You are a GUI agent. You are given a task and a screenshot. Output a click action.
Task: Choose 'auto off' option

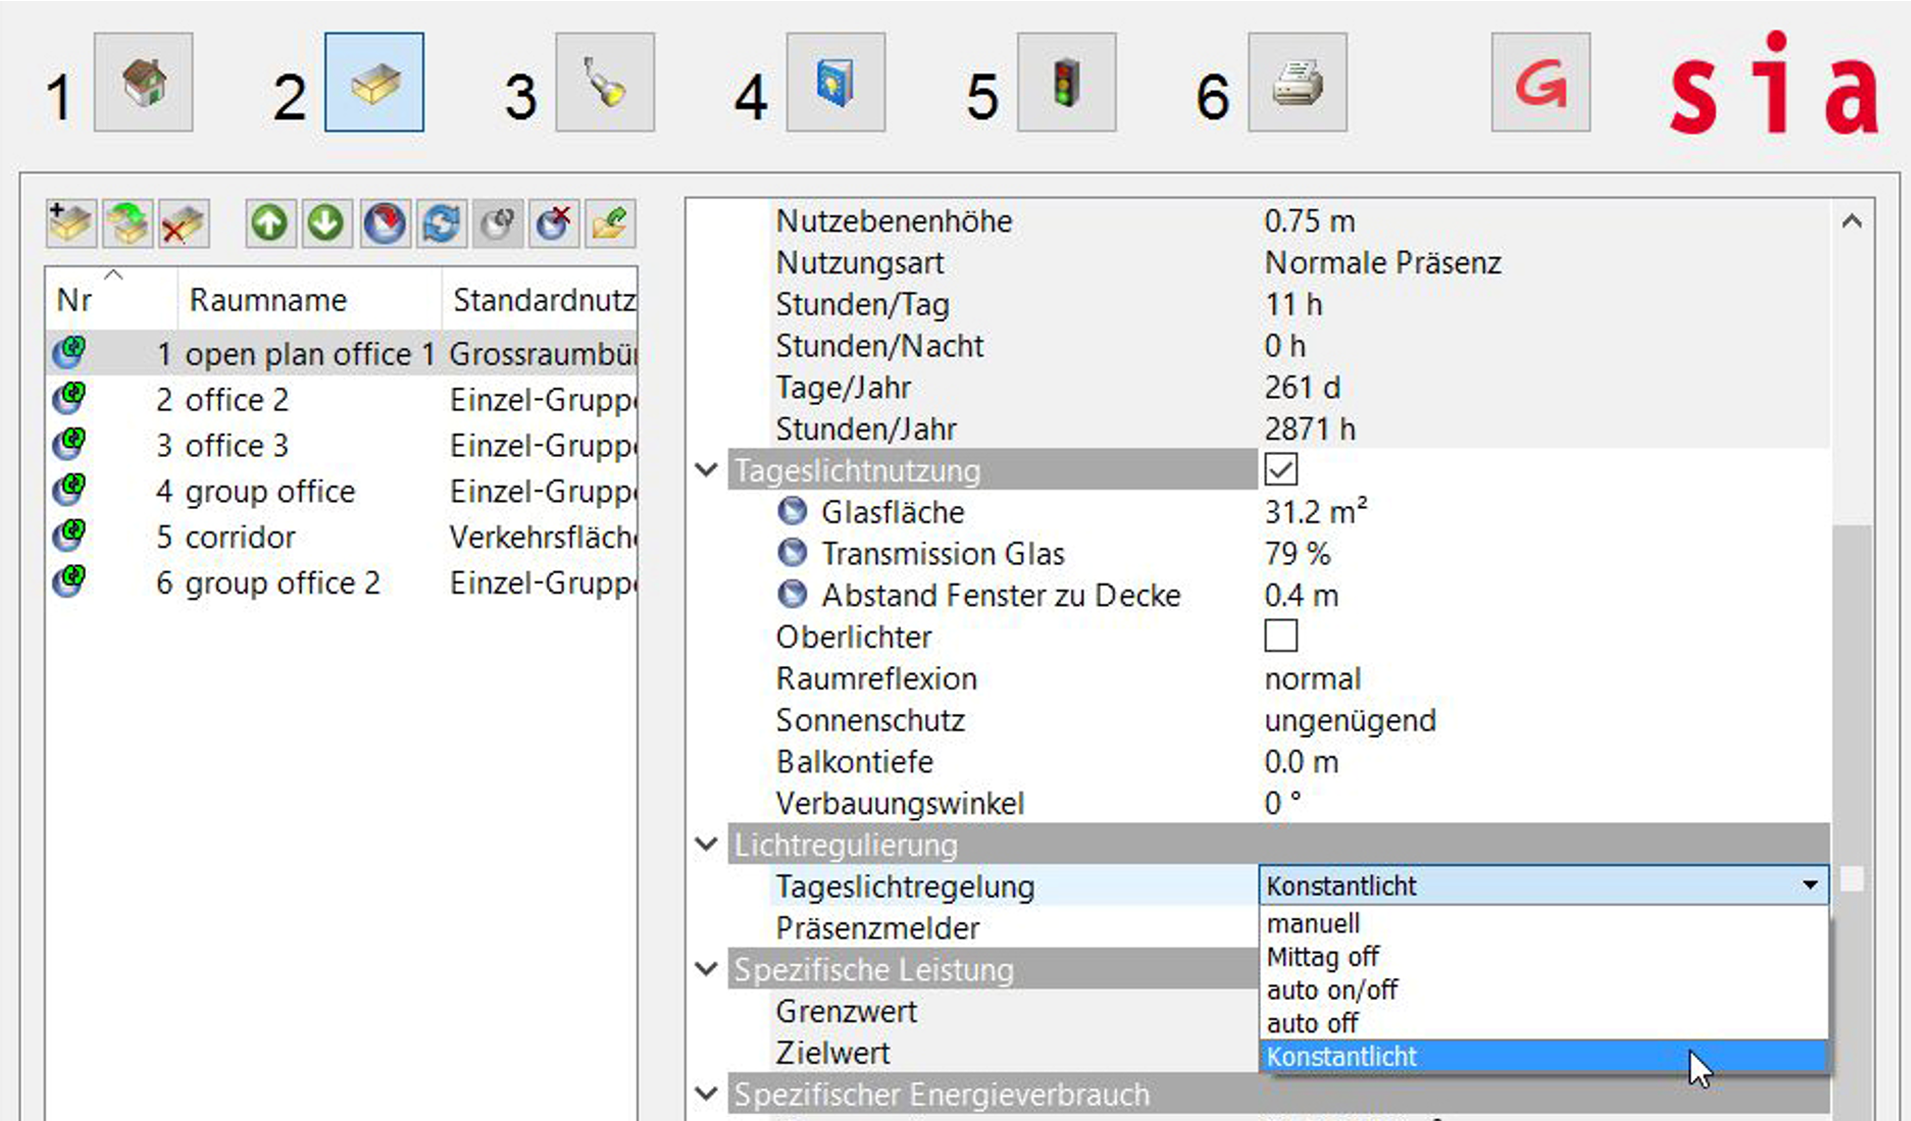[x=1544, y=1023]
